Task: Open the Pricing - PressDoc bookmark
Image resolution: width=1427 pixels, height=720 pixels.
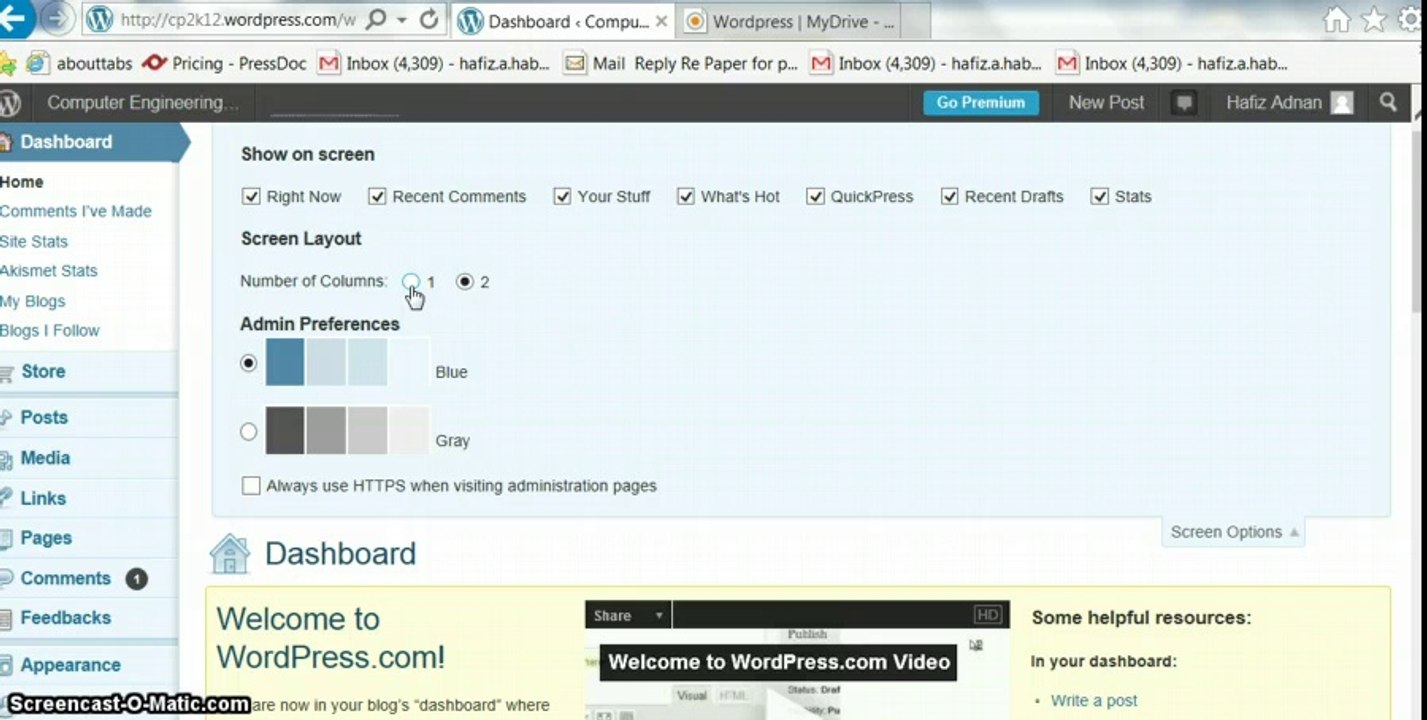Action: tap(224, 63)
